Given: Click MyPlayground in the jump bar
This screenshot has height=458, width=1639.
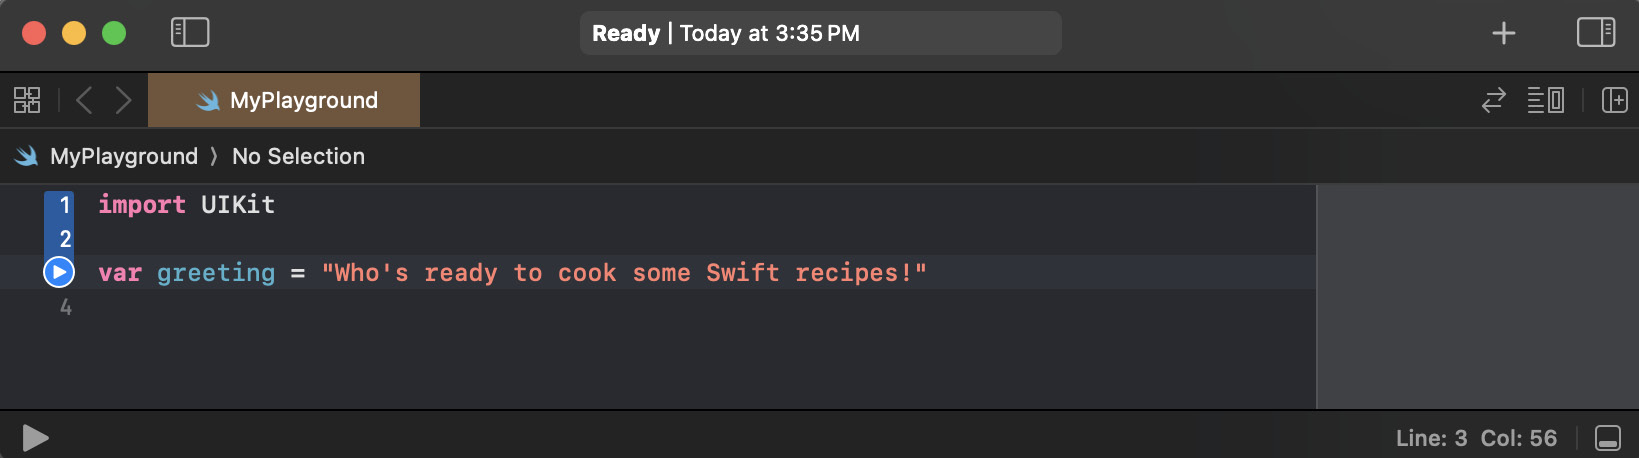Looking at the screenshot, I should 123,156.
